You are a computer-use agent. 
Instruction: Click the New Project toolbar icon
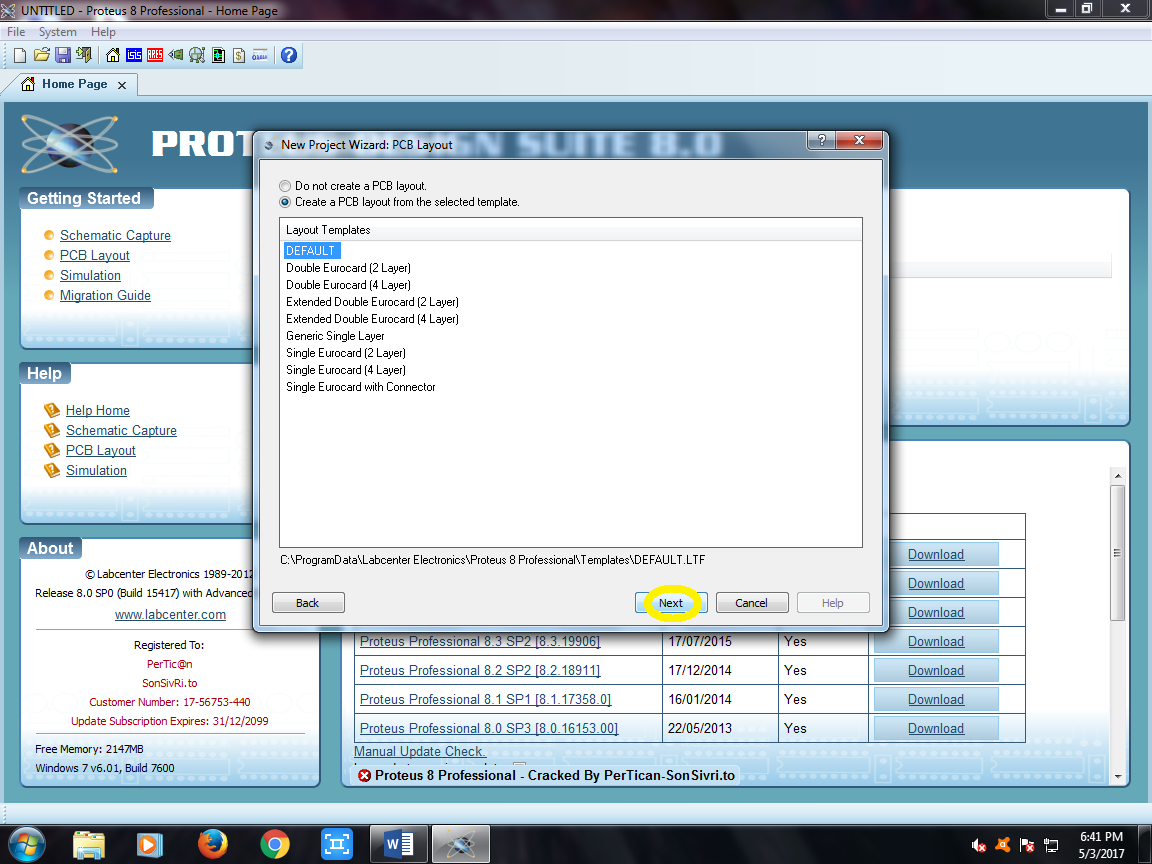click(x=20, y=55)
